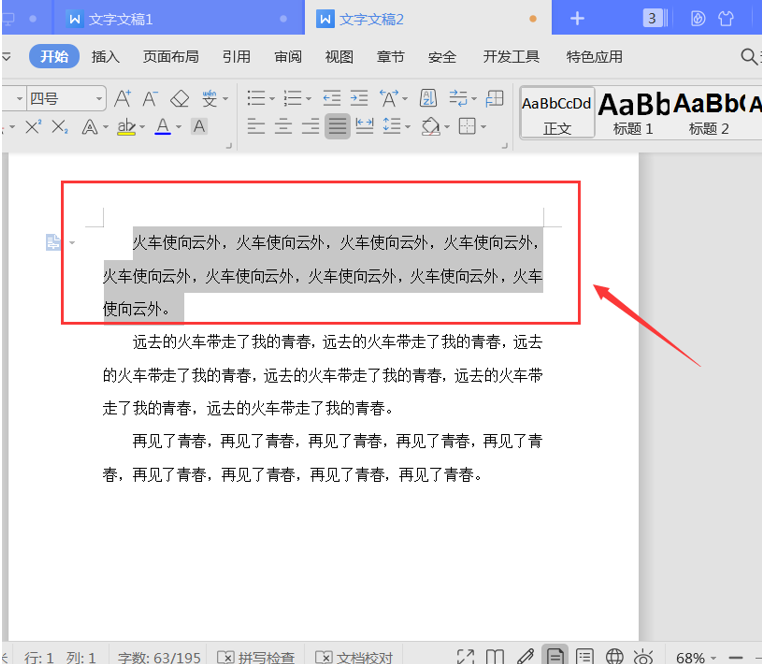Screen dimensions: 762x664
Task: Click paragraph layout icon beside document text
Action: (x=53, y=242)
